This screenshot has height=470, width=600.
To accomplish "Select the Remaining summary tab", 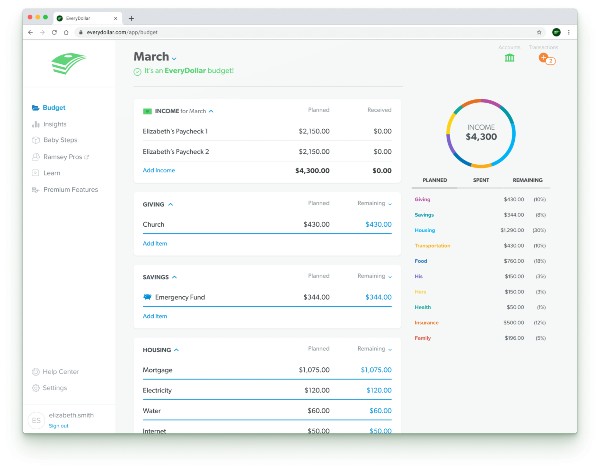I will pos(527,180).
